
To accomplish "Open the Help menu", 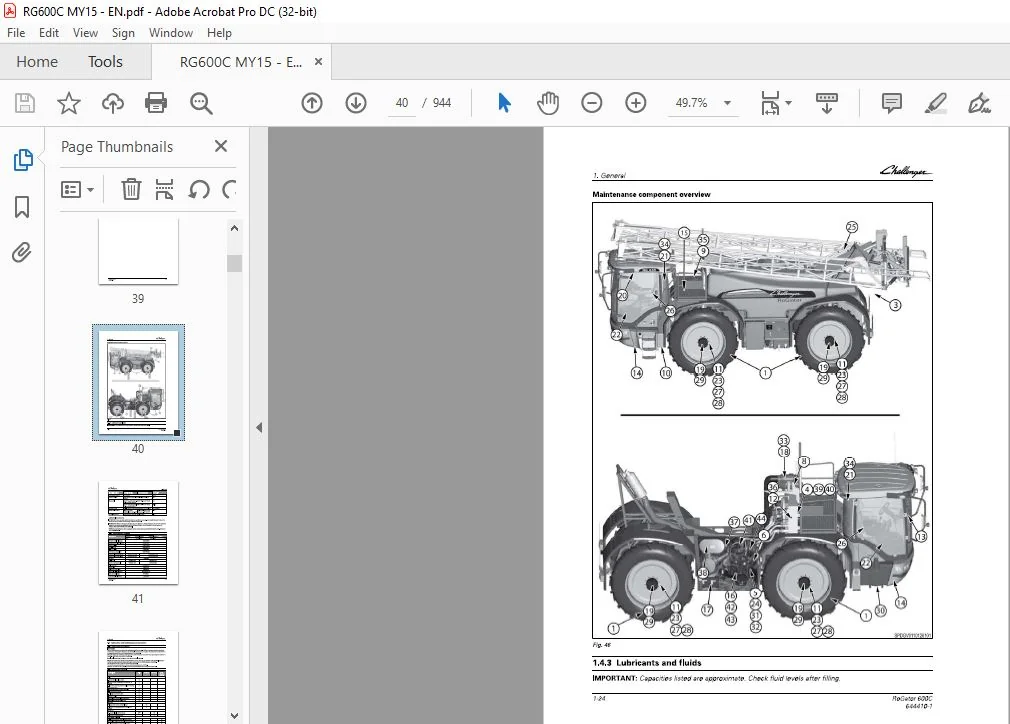I will [219, 33].
